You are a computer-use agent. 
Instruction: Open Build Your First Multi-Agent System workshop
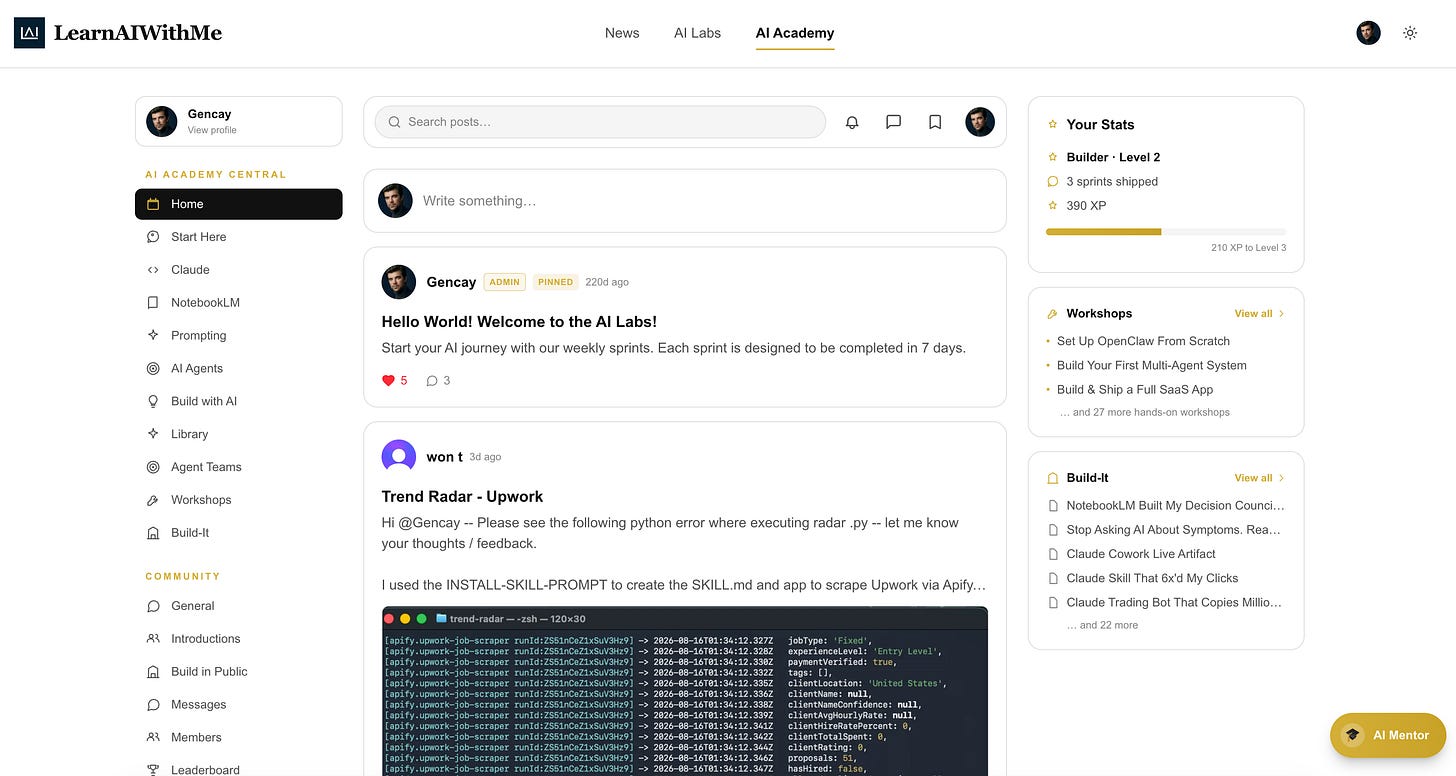(x=1152, y=365)
